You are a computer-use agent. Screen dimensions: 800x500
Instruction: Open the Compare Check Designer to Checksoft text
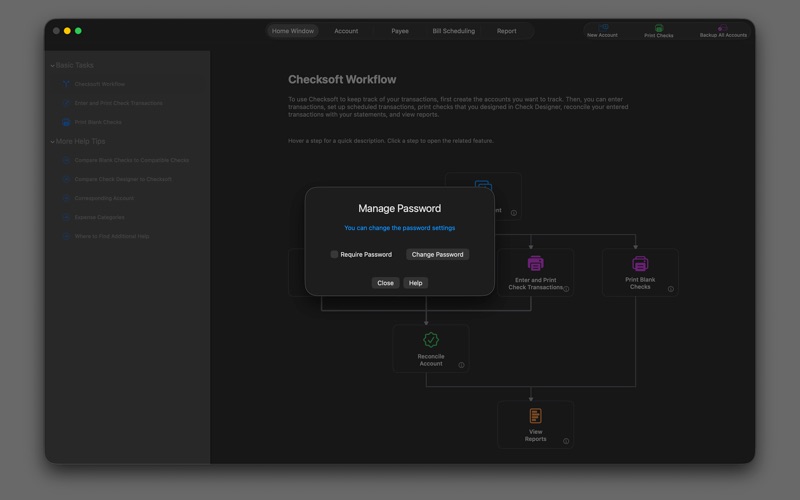(x=123, y=179)
